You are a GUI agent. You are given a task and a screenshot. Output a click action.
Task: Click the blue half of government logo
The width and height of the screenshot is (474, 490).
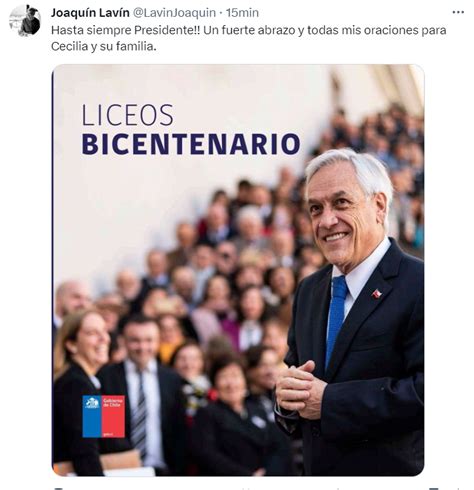pyautogui.click(x=92, y=416)
